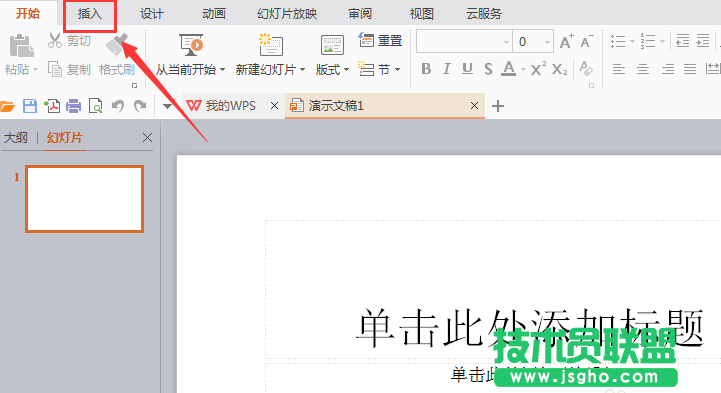Apply font color A button
The image size is (721, 393).
click(x=508, y=68)
